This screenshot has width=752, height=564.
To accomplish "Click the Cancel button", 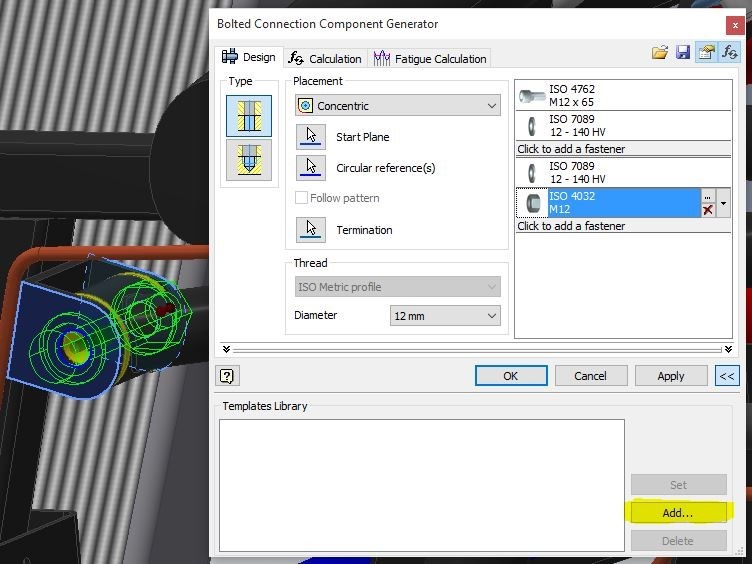I will (591, 376).
